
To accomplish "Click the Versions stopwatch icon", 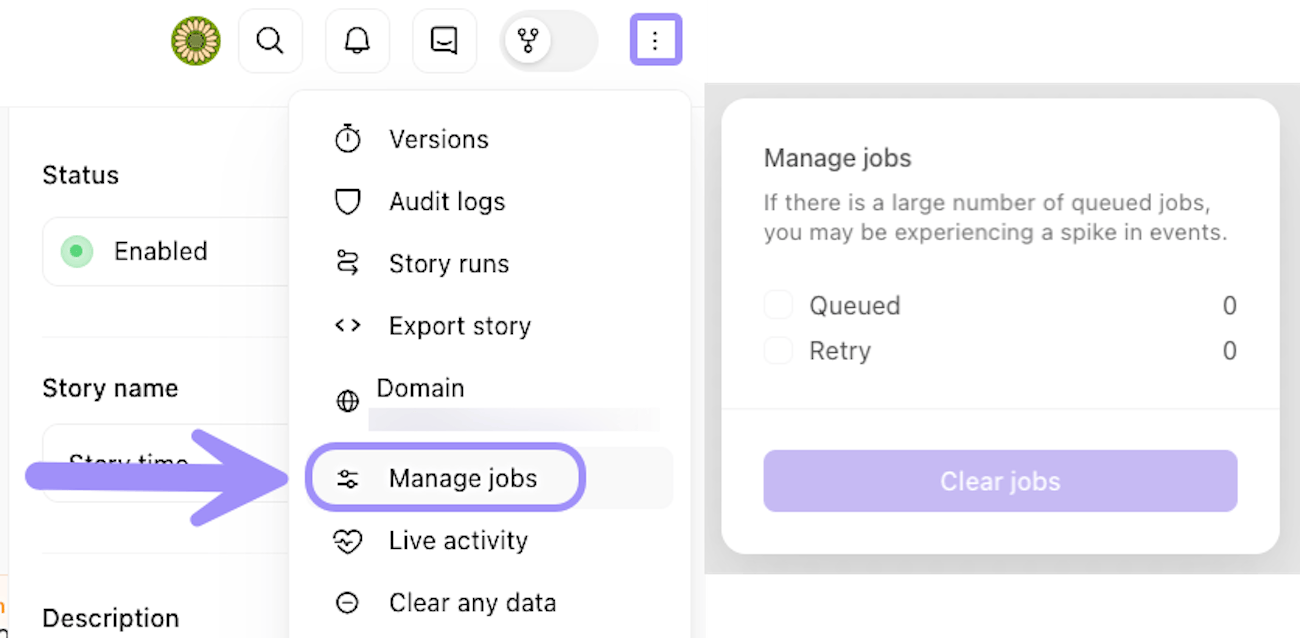I will (x=347, y=139).
